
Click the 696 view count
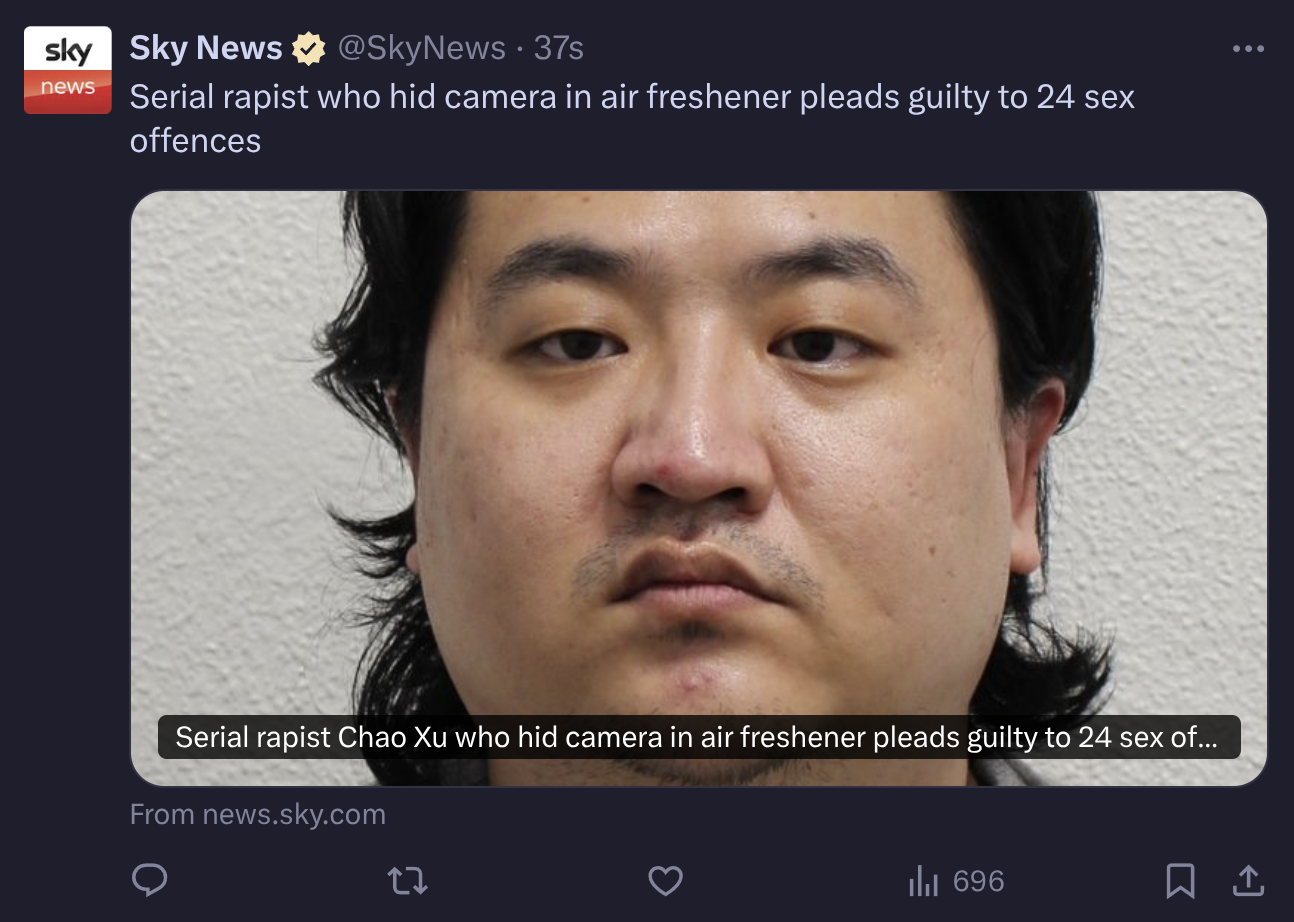click(978, 881)
